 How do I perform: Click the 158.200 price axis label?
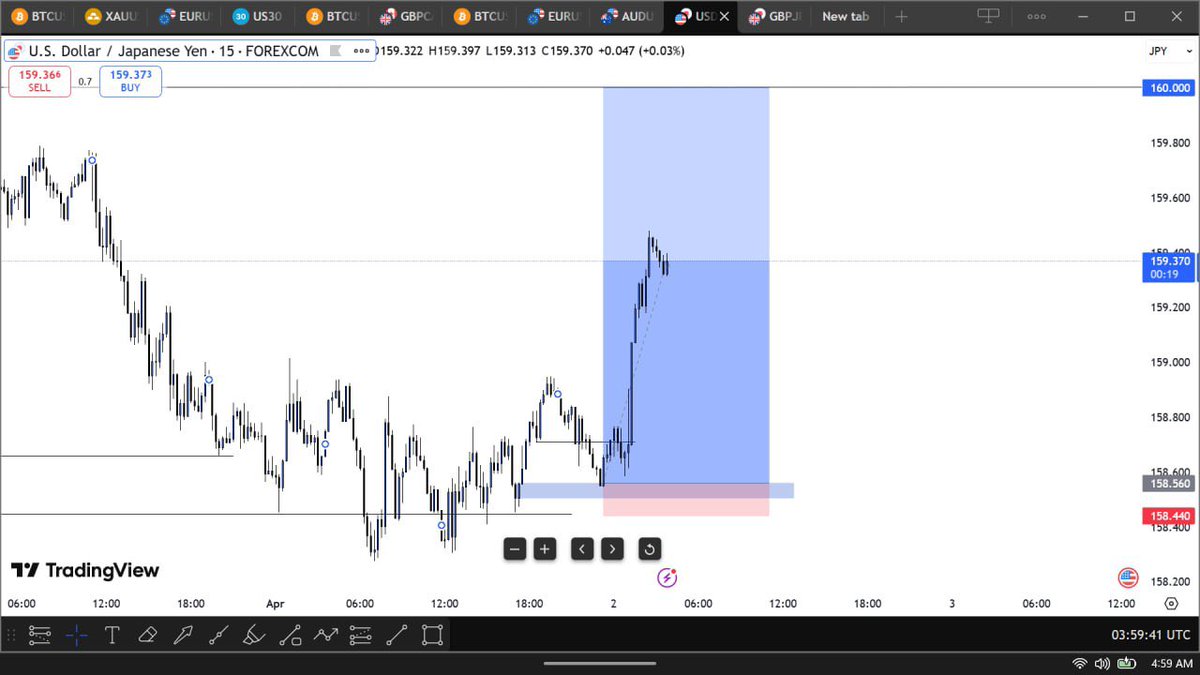(1169, 581)
